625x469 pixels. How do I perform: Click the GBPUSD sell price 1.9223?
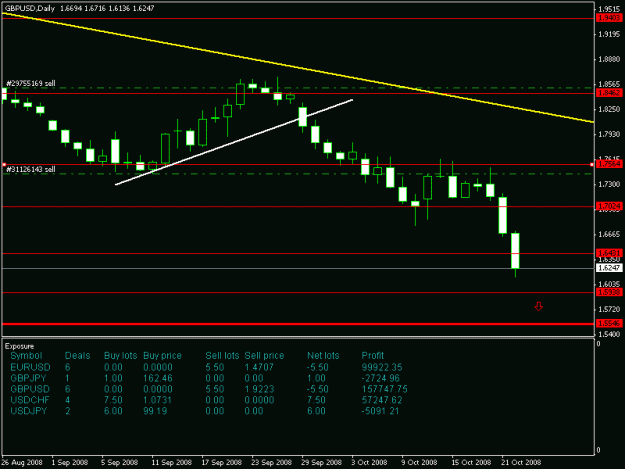point(259,389)
